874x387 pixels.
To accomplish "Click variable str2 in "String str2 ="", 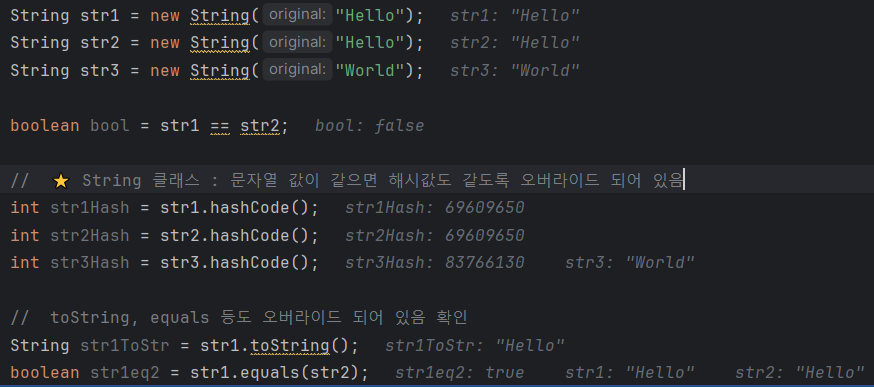I will coord(100,43).
